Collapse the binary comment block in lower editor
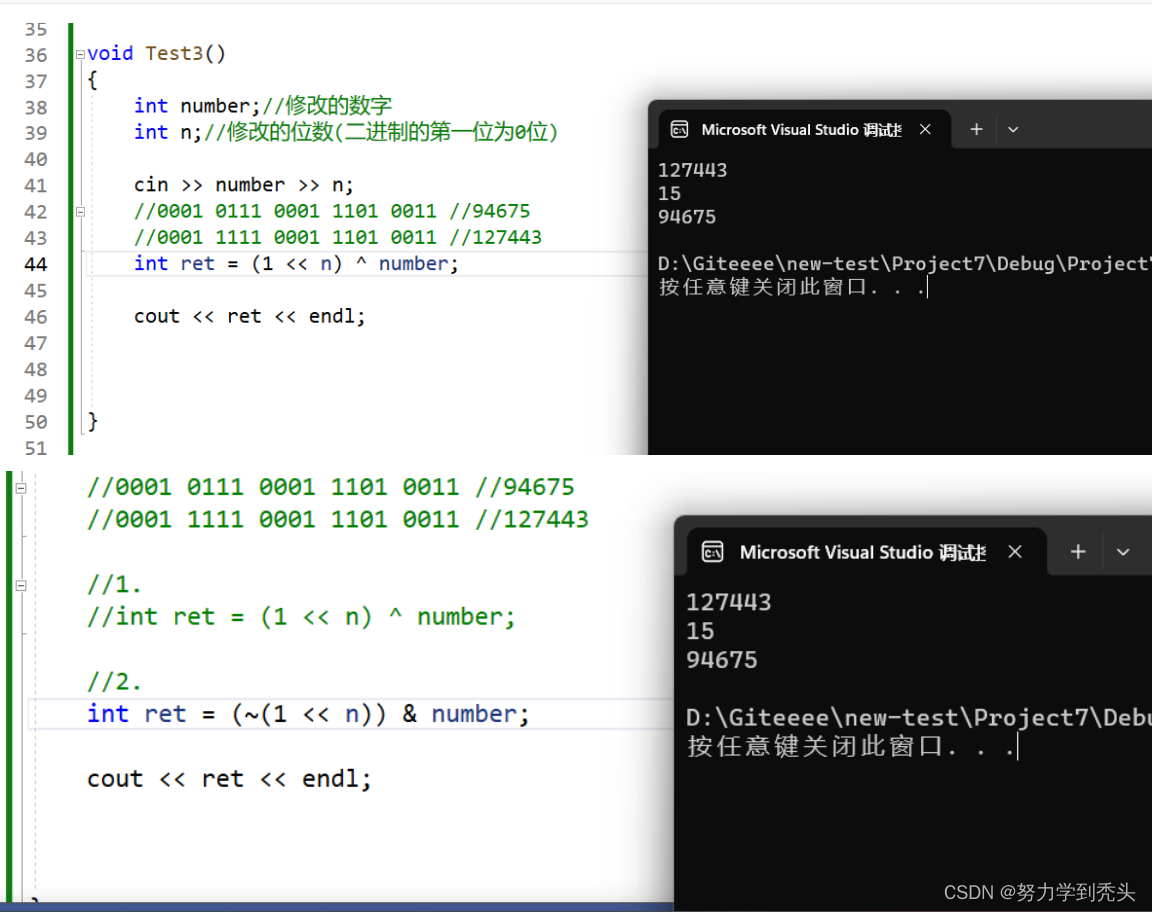 (21, 488)
